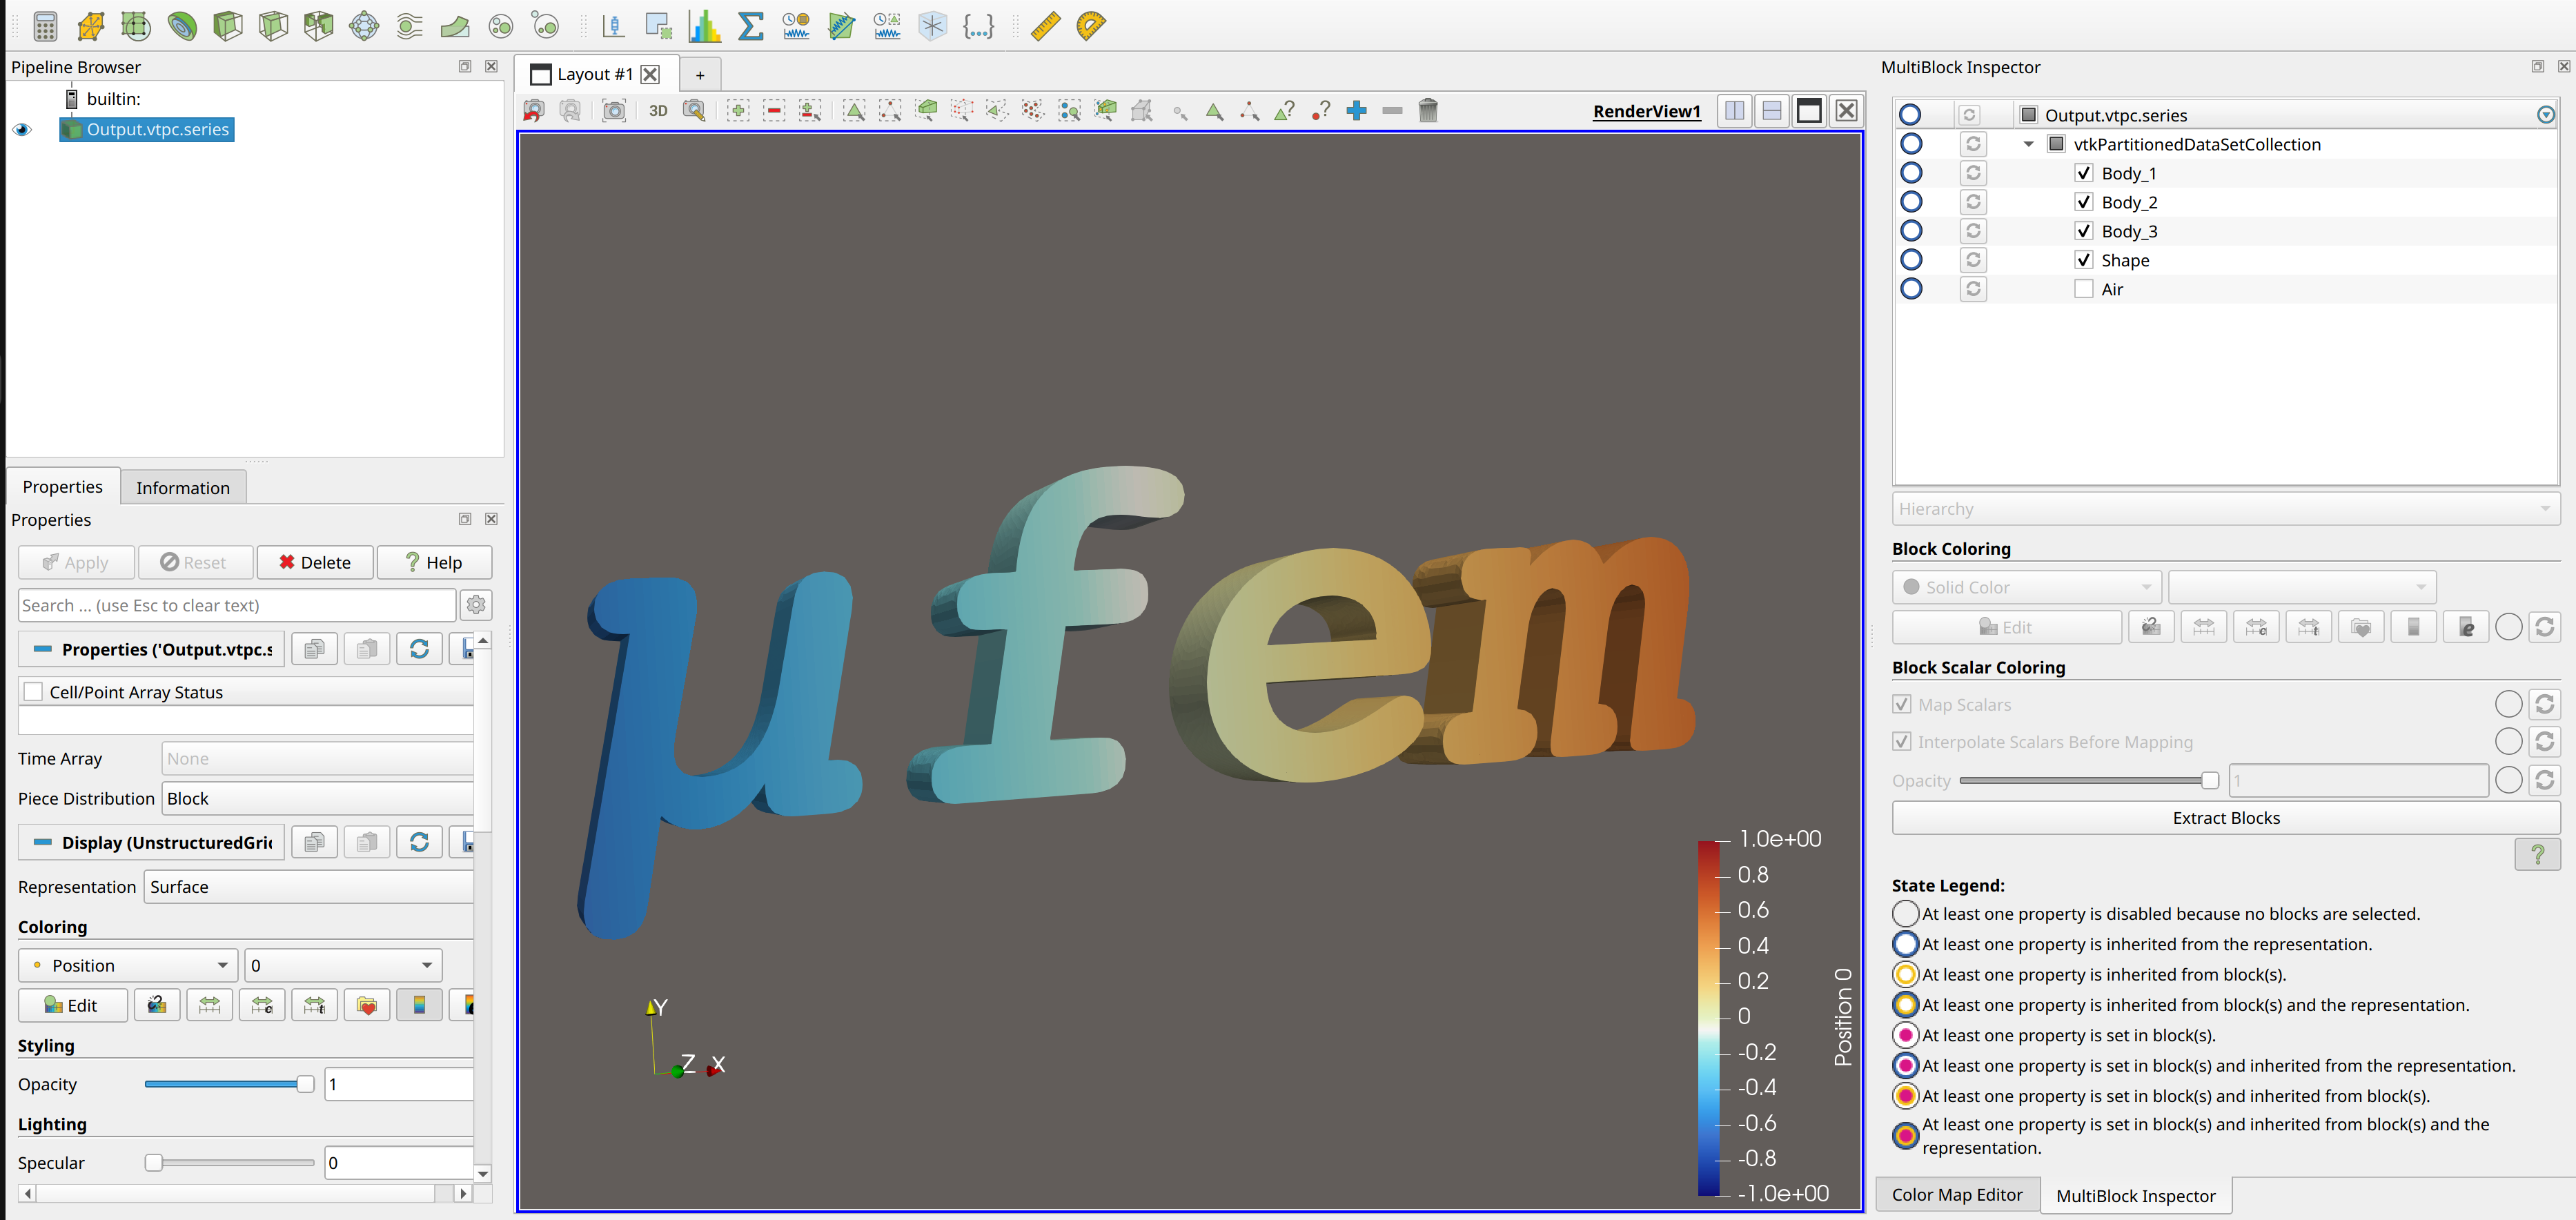Screen dimensions: 2576x1220
Task: Split the render view horizontally
Action: (x=1734, y=111)
